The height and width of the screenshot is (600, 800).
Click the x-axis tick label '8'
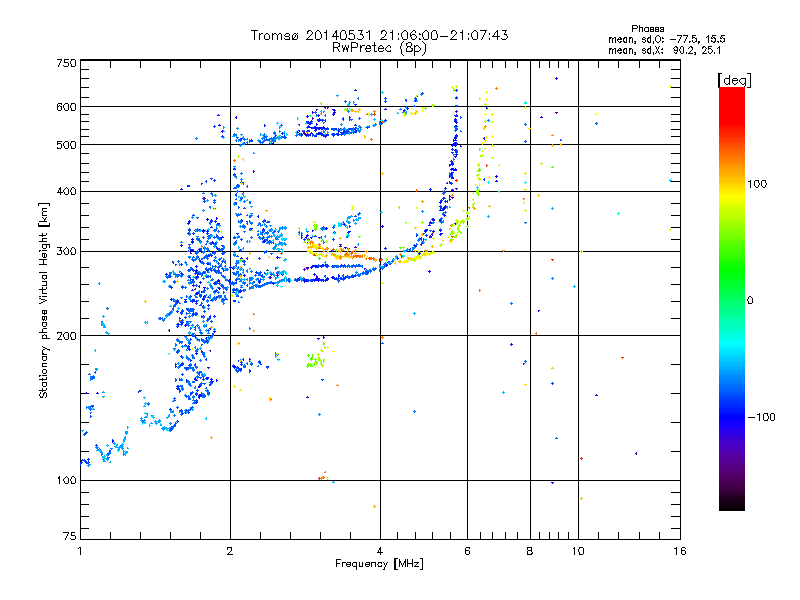[x=530, y=551]
